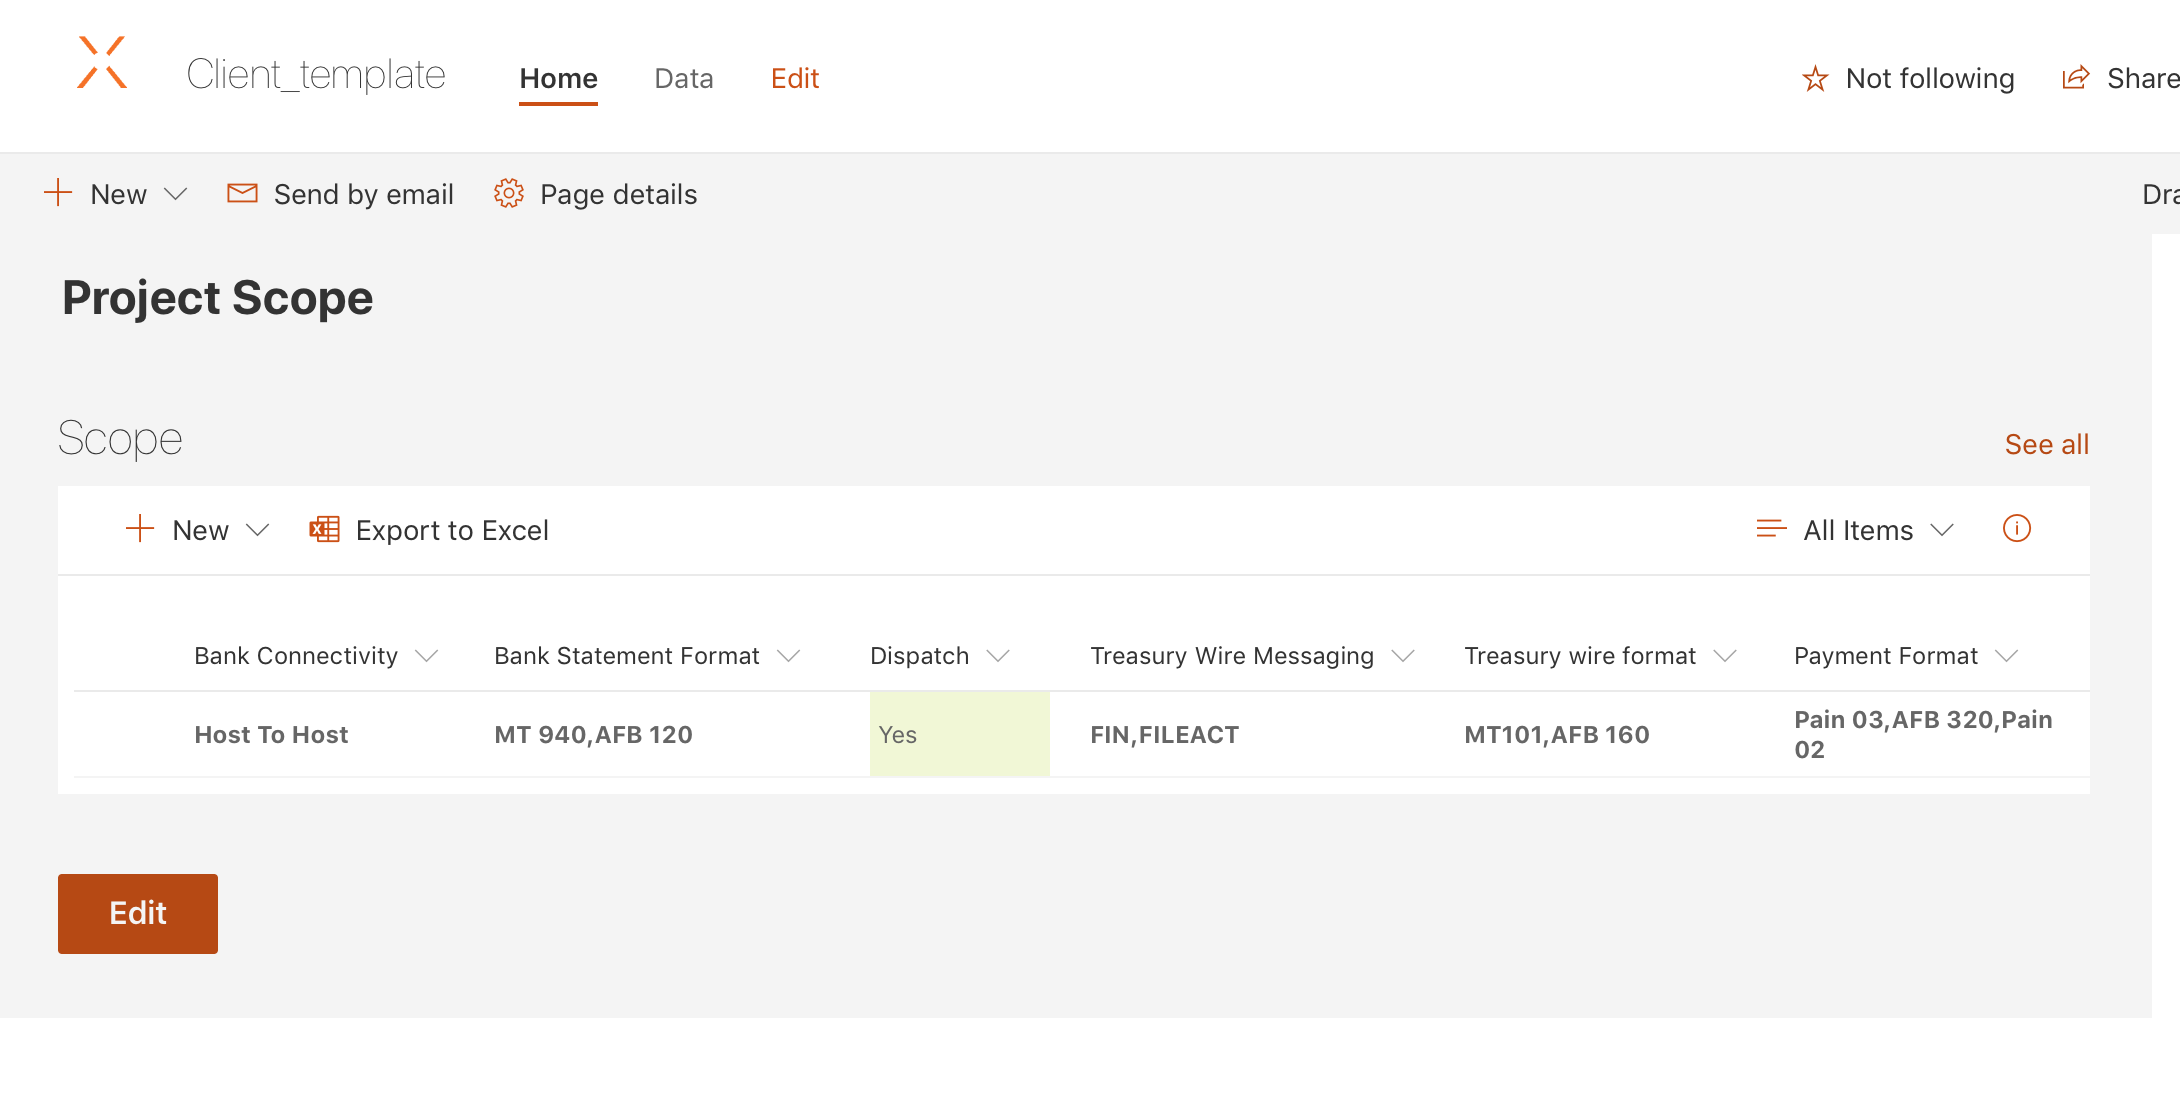Open Bank Statement Format column dropdown
The image size is (2180, 1106).
[789, 656]
